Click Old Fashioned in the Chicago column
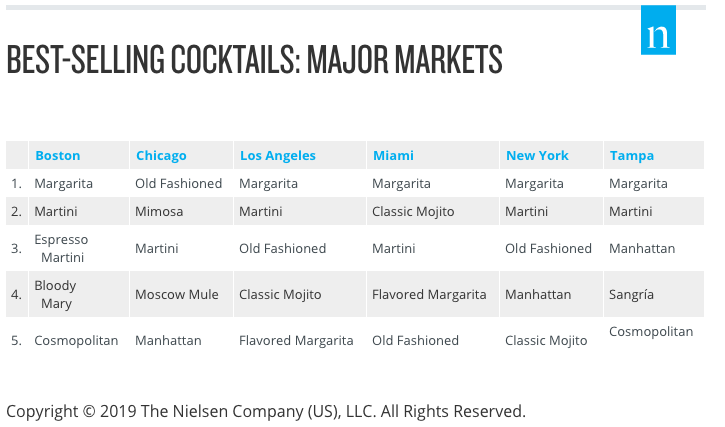 [178, 184]
